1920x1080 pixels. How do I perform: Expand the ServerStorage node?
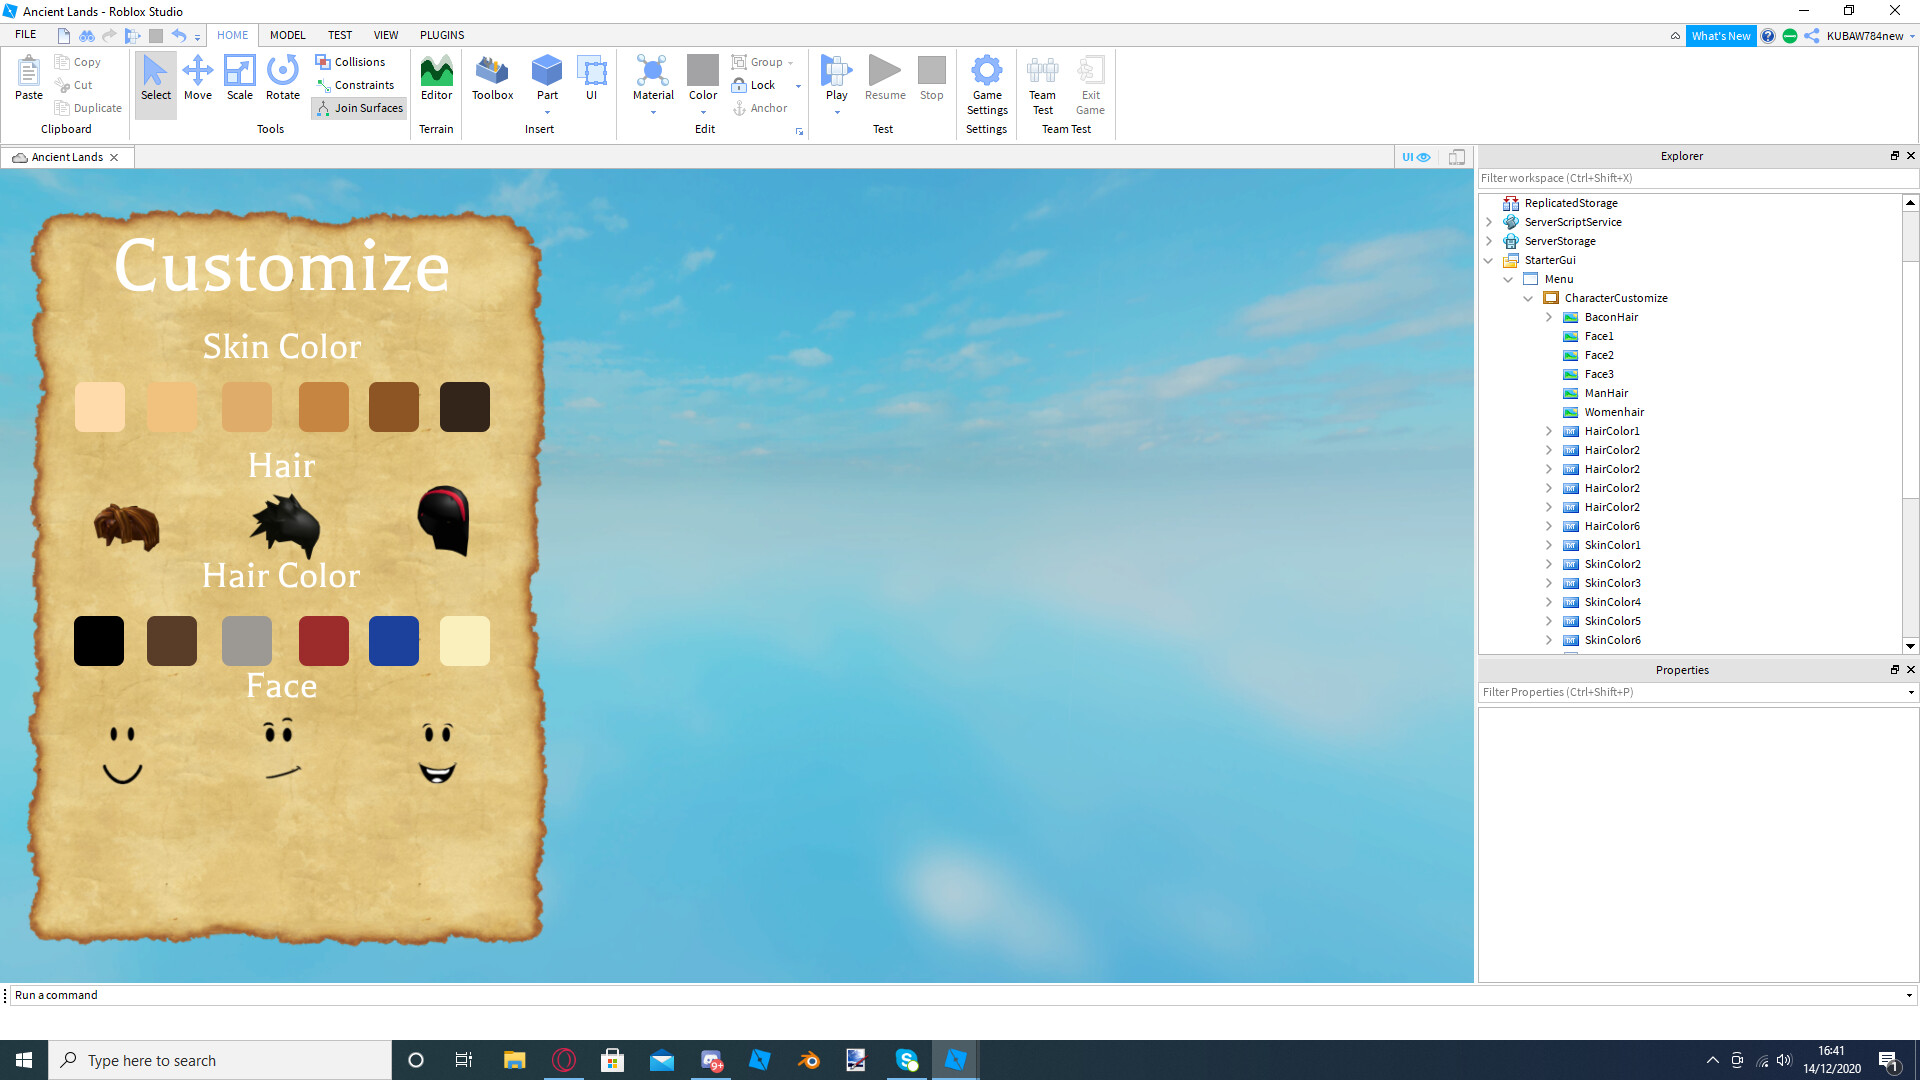pyautogui.click(x=1489, y=241)
